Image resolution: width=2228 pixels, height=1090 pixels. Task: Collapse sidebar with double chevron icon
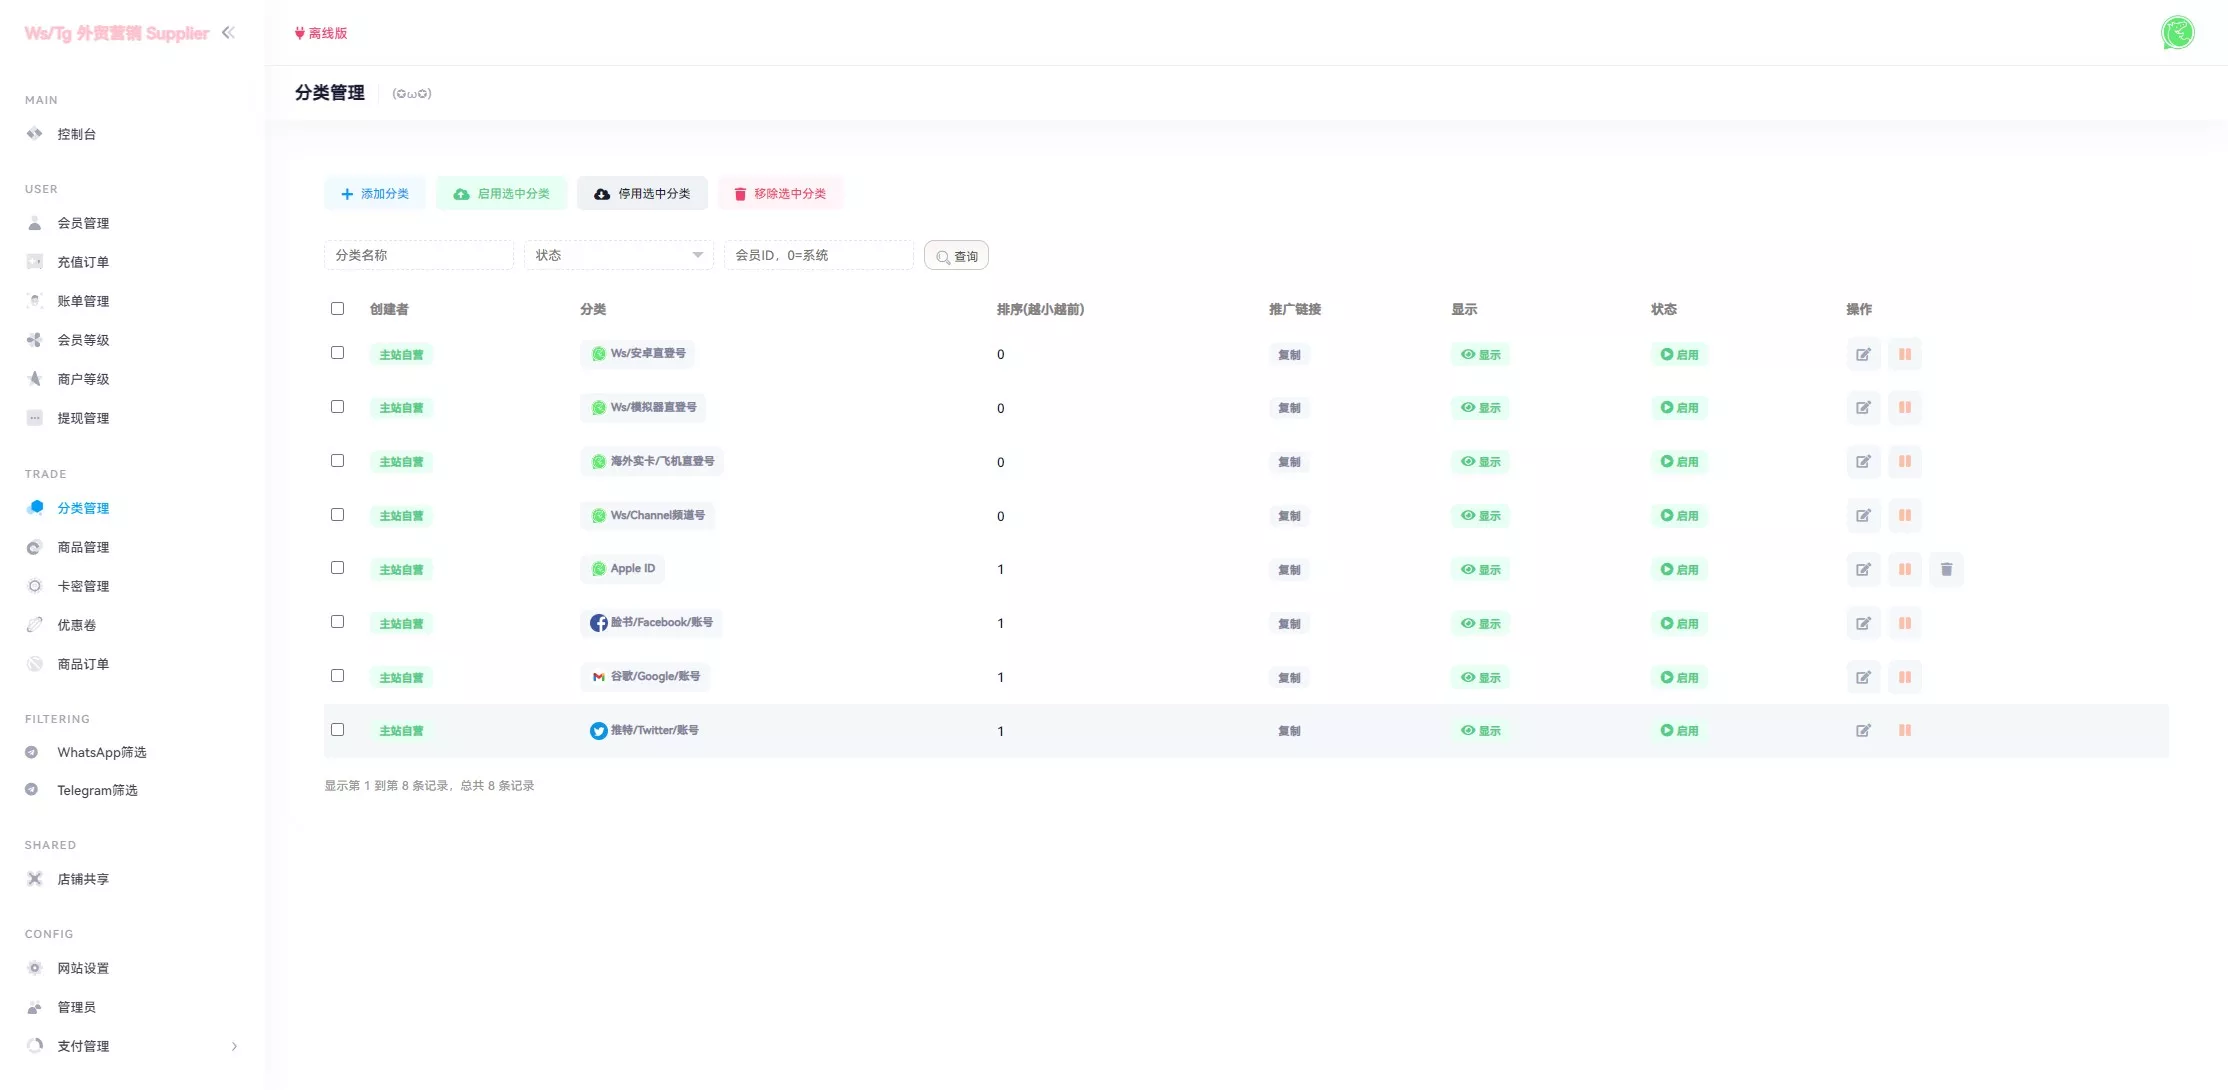pos(228,33)
